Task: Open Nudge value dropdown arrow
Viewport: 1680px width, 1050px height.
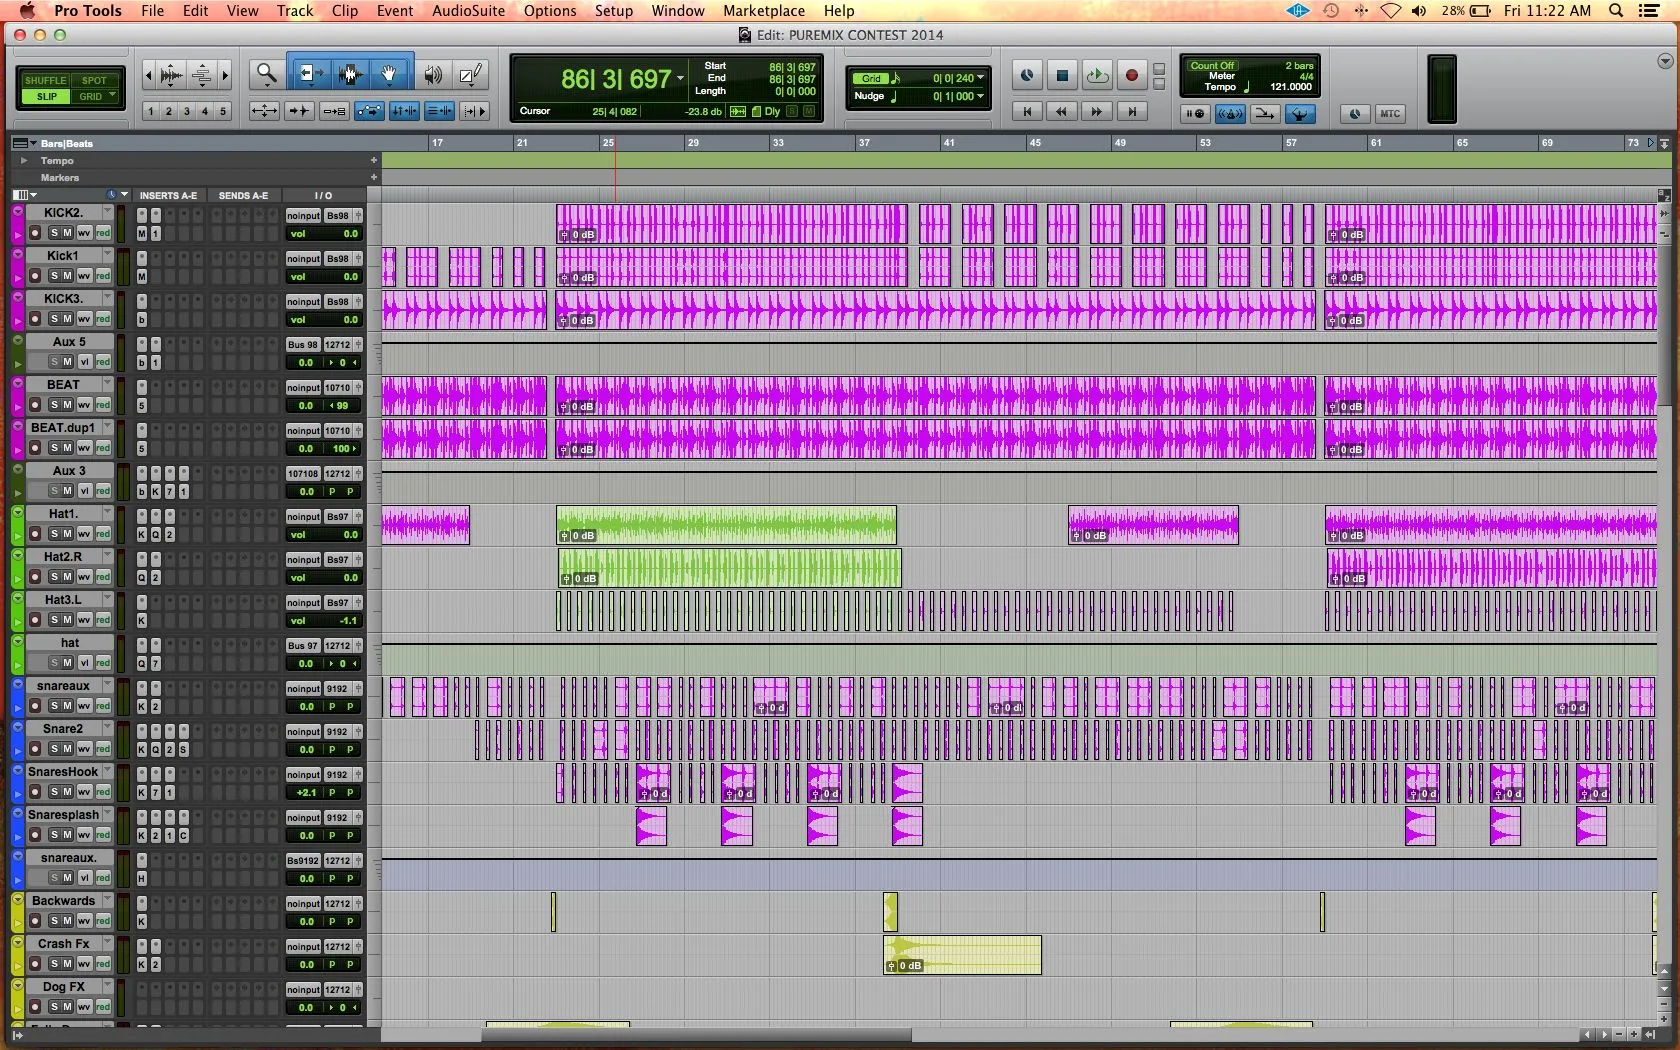Action: pyautogui.click(x=980, y=96)
